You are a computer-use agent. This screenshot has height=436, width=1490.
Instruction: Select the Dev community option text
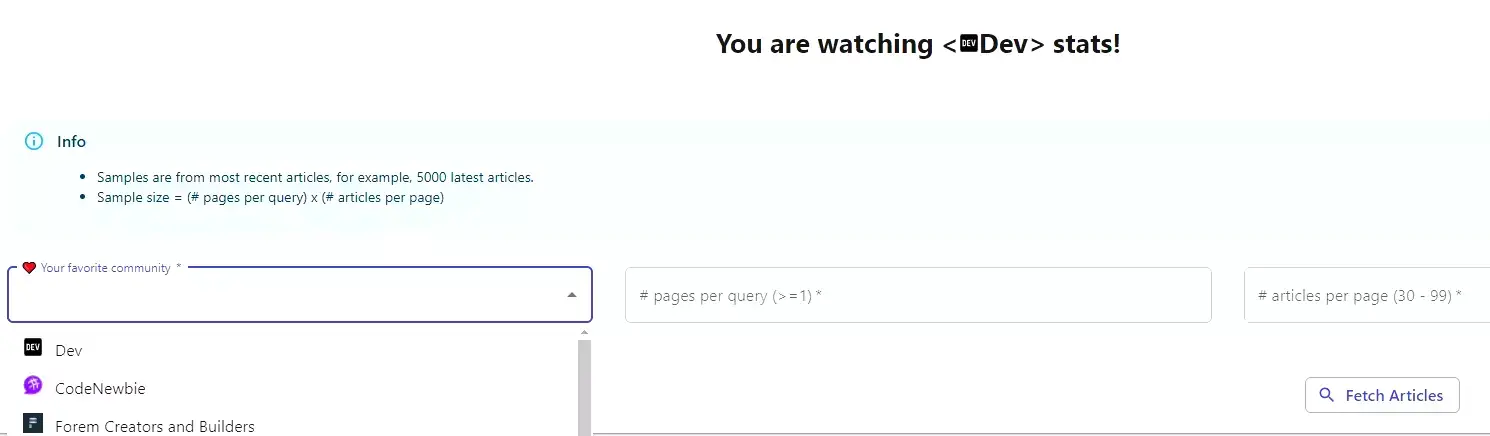coord(69,351)
